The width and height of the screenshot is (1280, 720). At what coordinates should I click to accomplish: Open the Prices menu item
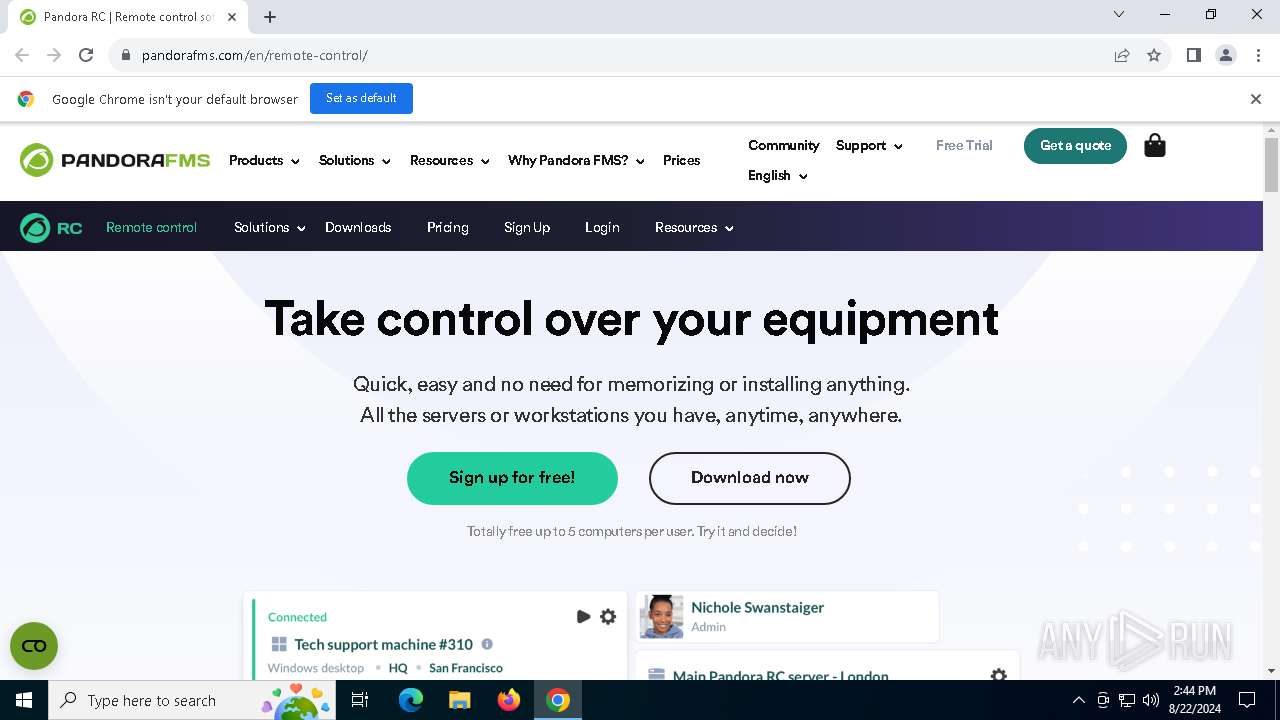(x=681, y=160)
